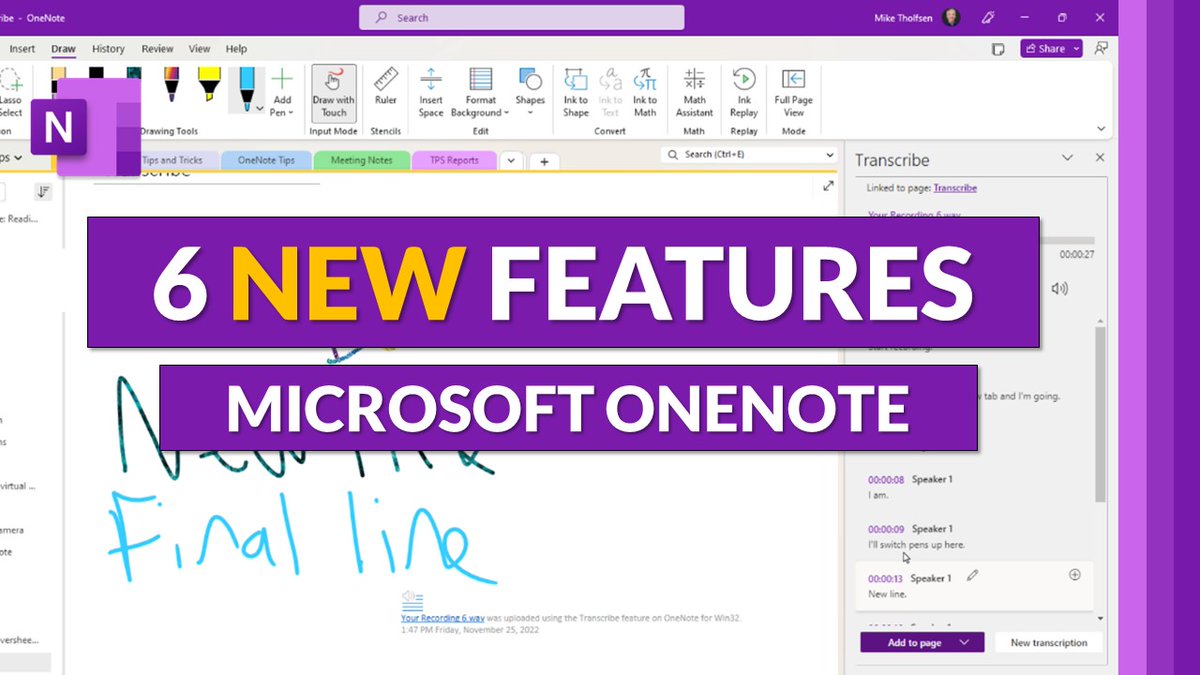The image size is (1200, 675).
Task: Select the galaxy-pattern teal pen
Action: coord(134,72)
